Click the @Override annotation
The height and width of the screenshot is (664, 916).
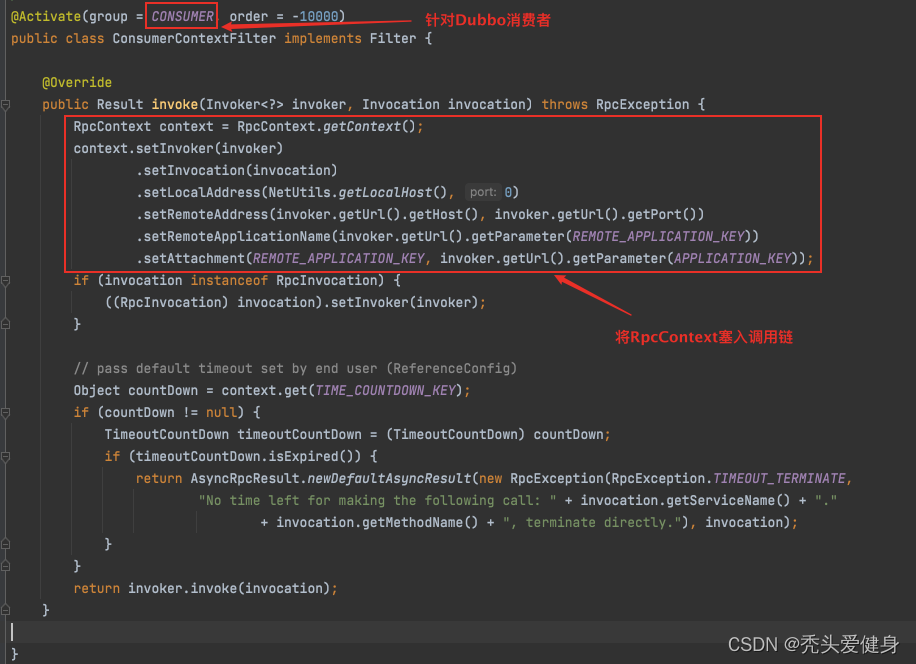pyautogui.click(x=77, y=83)
